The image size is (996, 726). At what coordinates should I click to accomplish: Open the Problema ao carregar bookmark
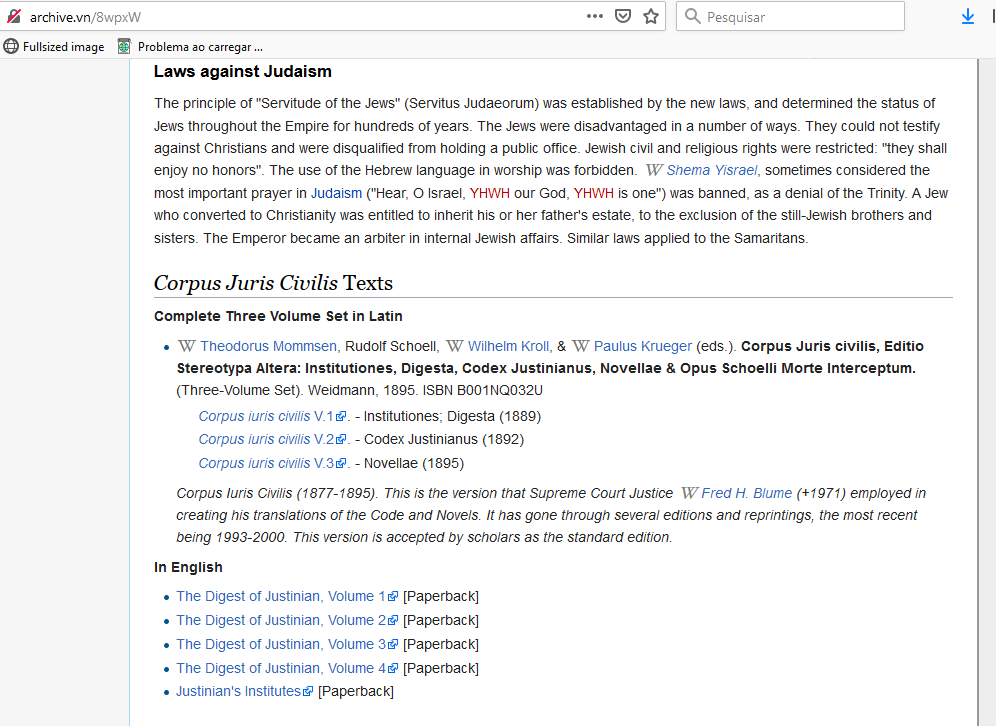(190, 46)
